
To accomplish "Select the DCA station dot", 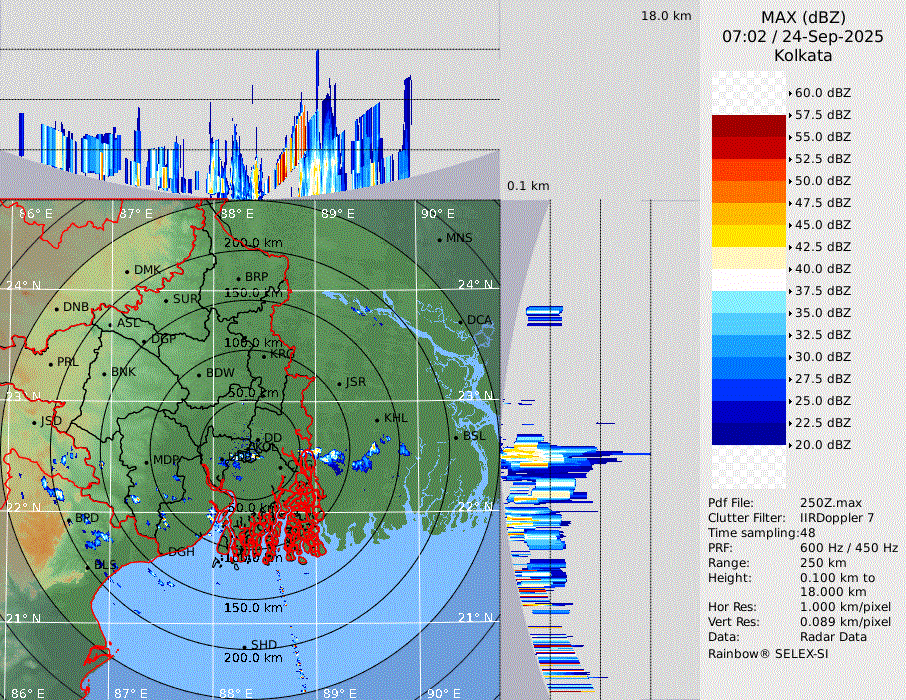I will point(461,321).
